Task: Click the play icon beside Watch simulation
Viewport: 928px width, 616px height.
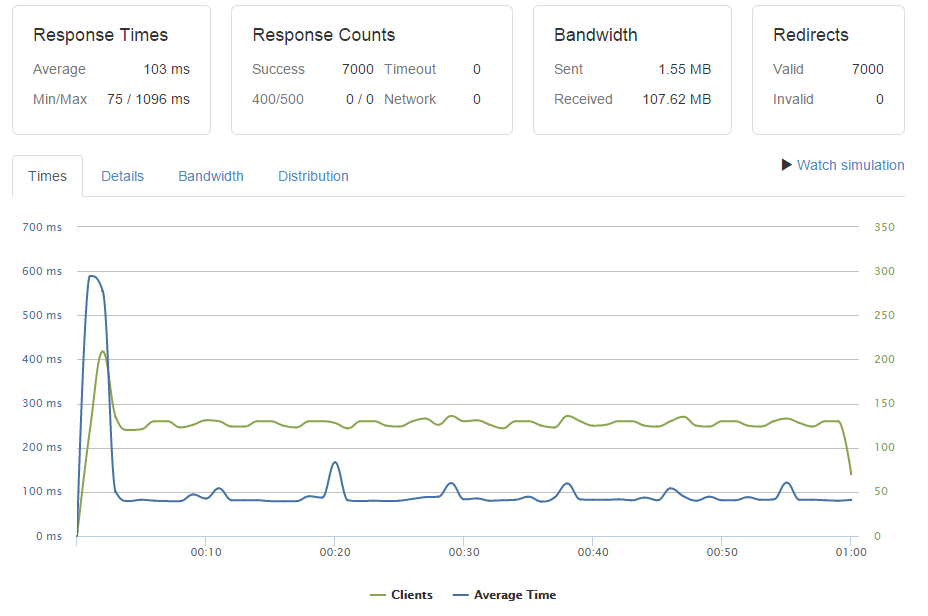Action: click(787, 165)
